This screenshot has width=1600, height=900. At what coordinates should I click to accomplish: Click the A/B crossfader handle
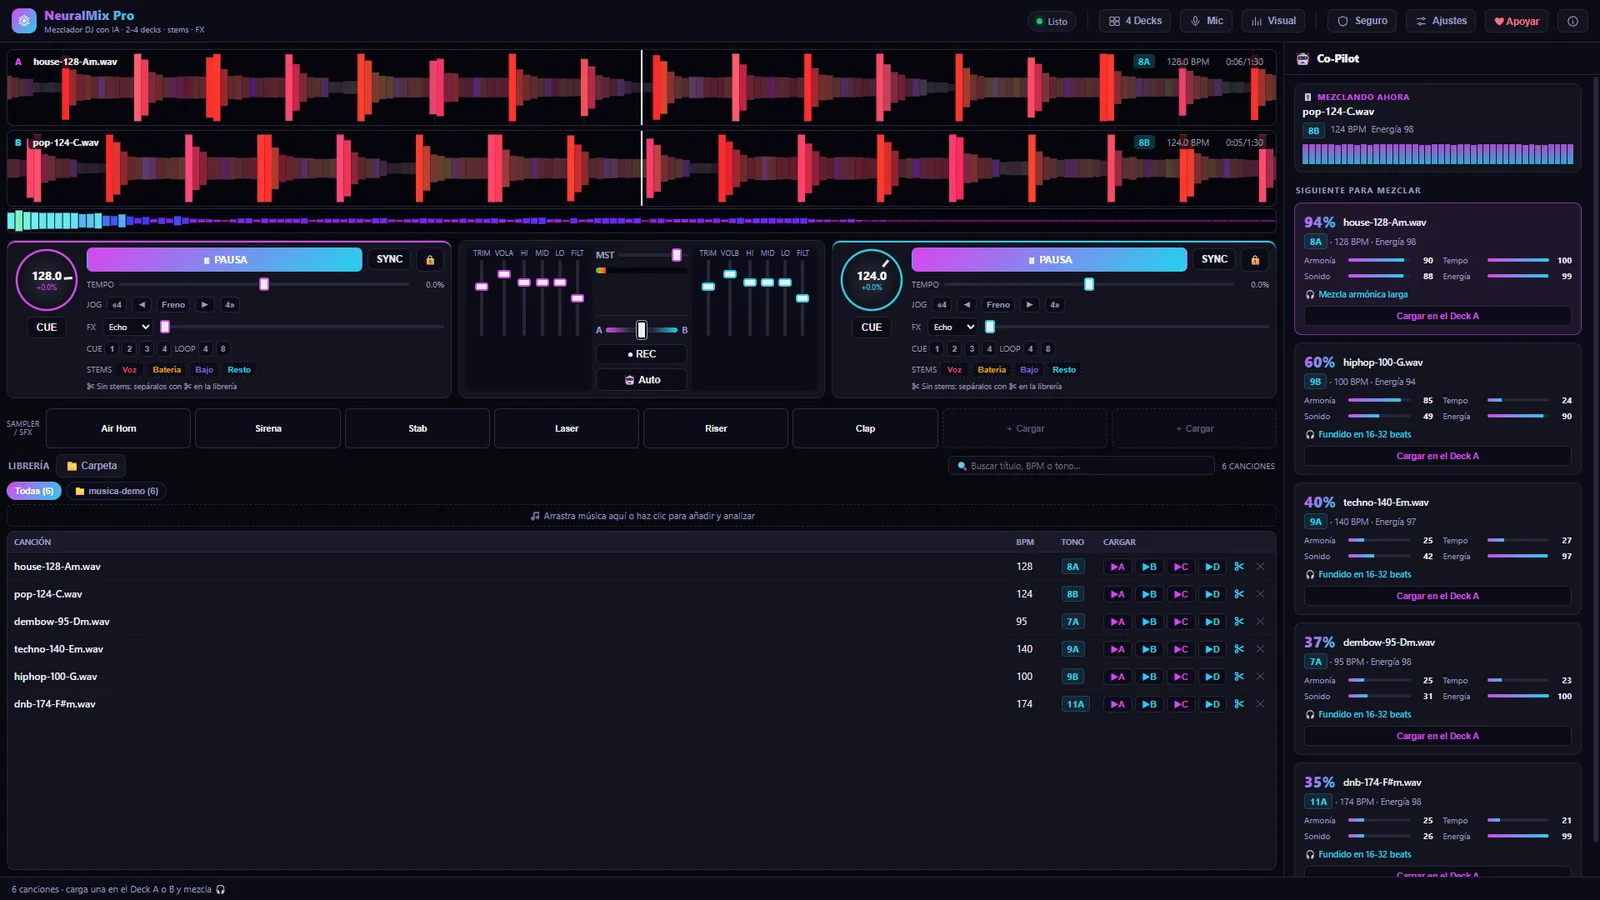pyautogui.click(x=641, y=330)
